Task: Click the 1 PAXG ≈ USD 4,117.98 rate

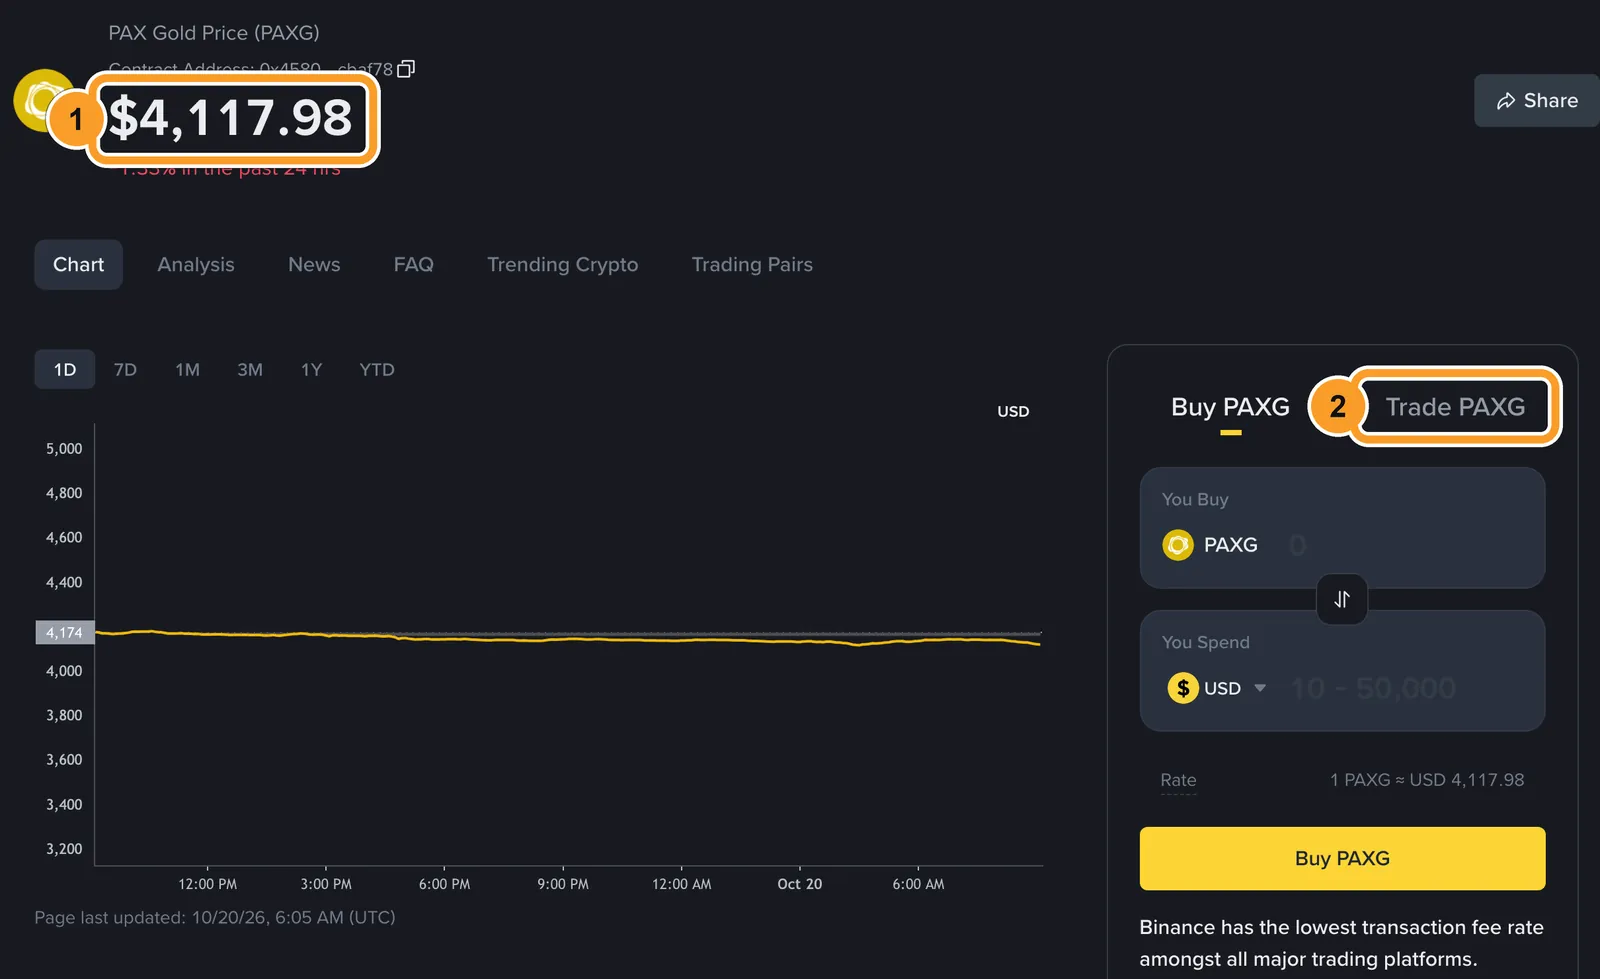Action: (x=1427, y=780)
